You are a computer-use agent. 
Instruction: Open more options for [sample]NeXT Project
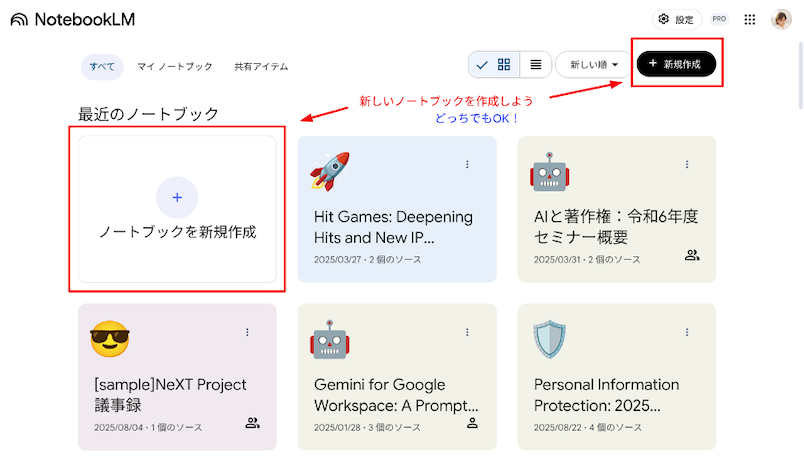tap(247, 332)
